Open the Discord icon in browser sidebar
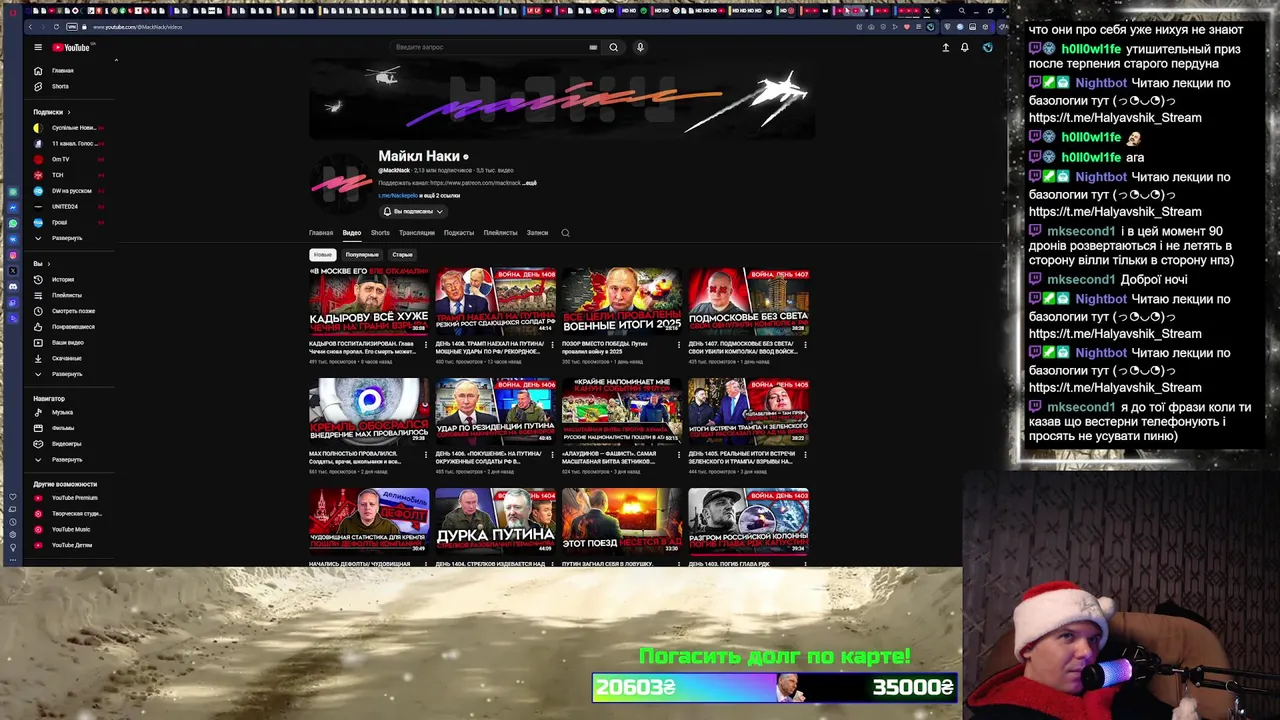1280x720 pixels. click(x=12, y=286)
